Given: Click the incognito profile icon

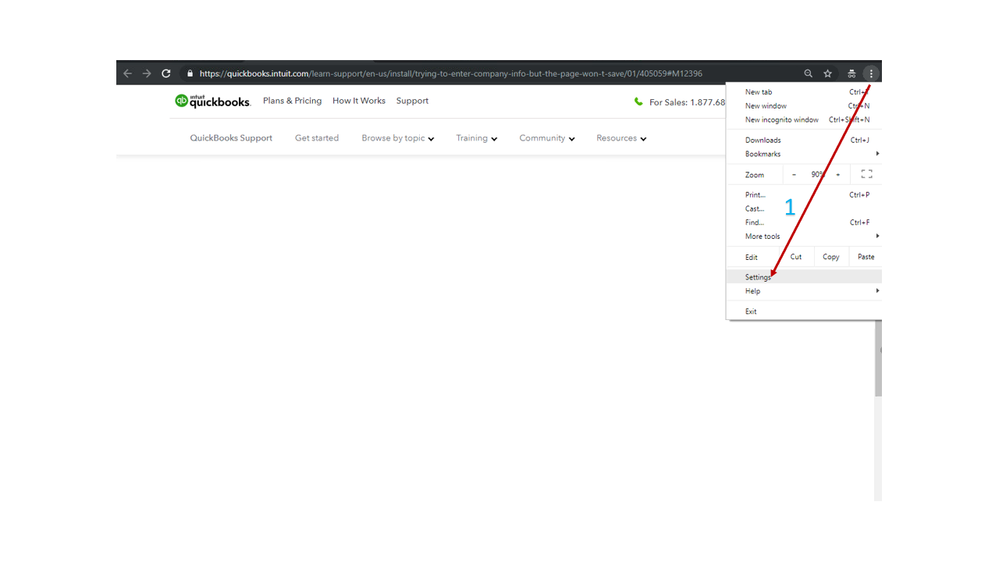Looking at the screenshot, I should click(851, 73).
